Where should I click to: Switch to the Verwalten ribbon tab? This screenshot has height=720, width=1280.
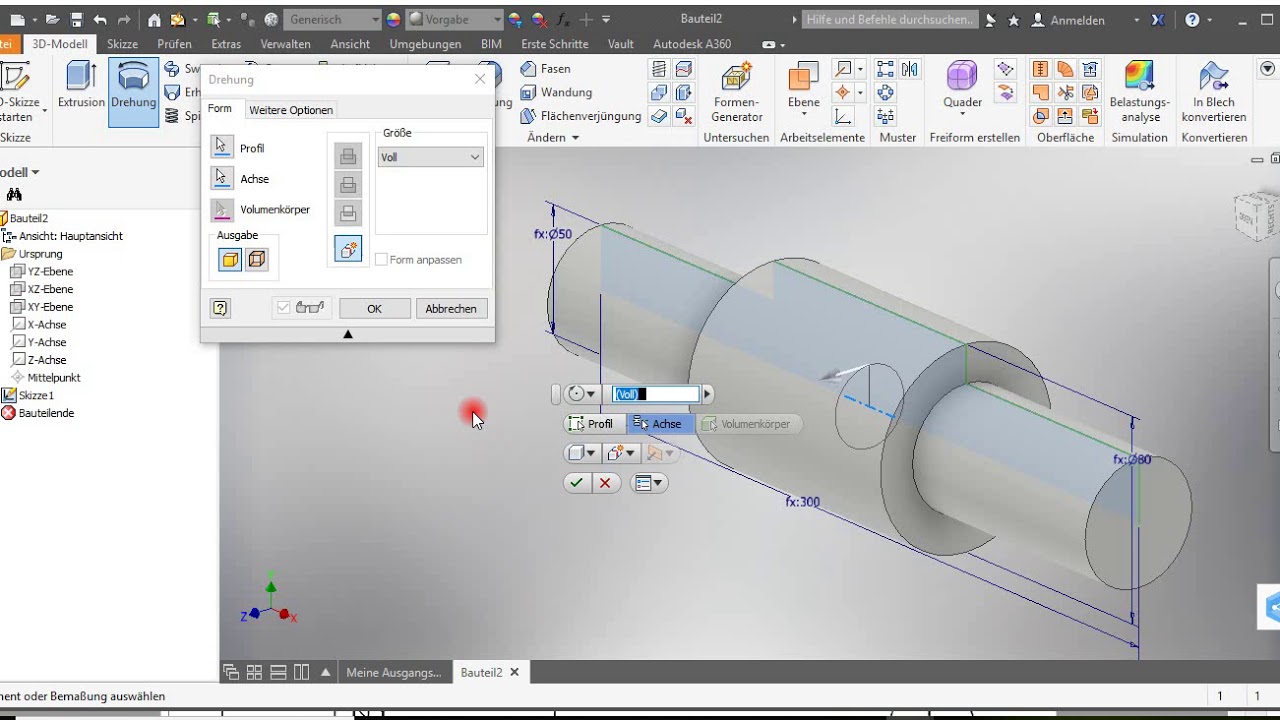[x=284, y=44]
